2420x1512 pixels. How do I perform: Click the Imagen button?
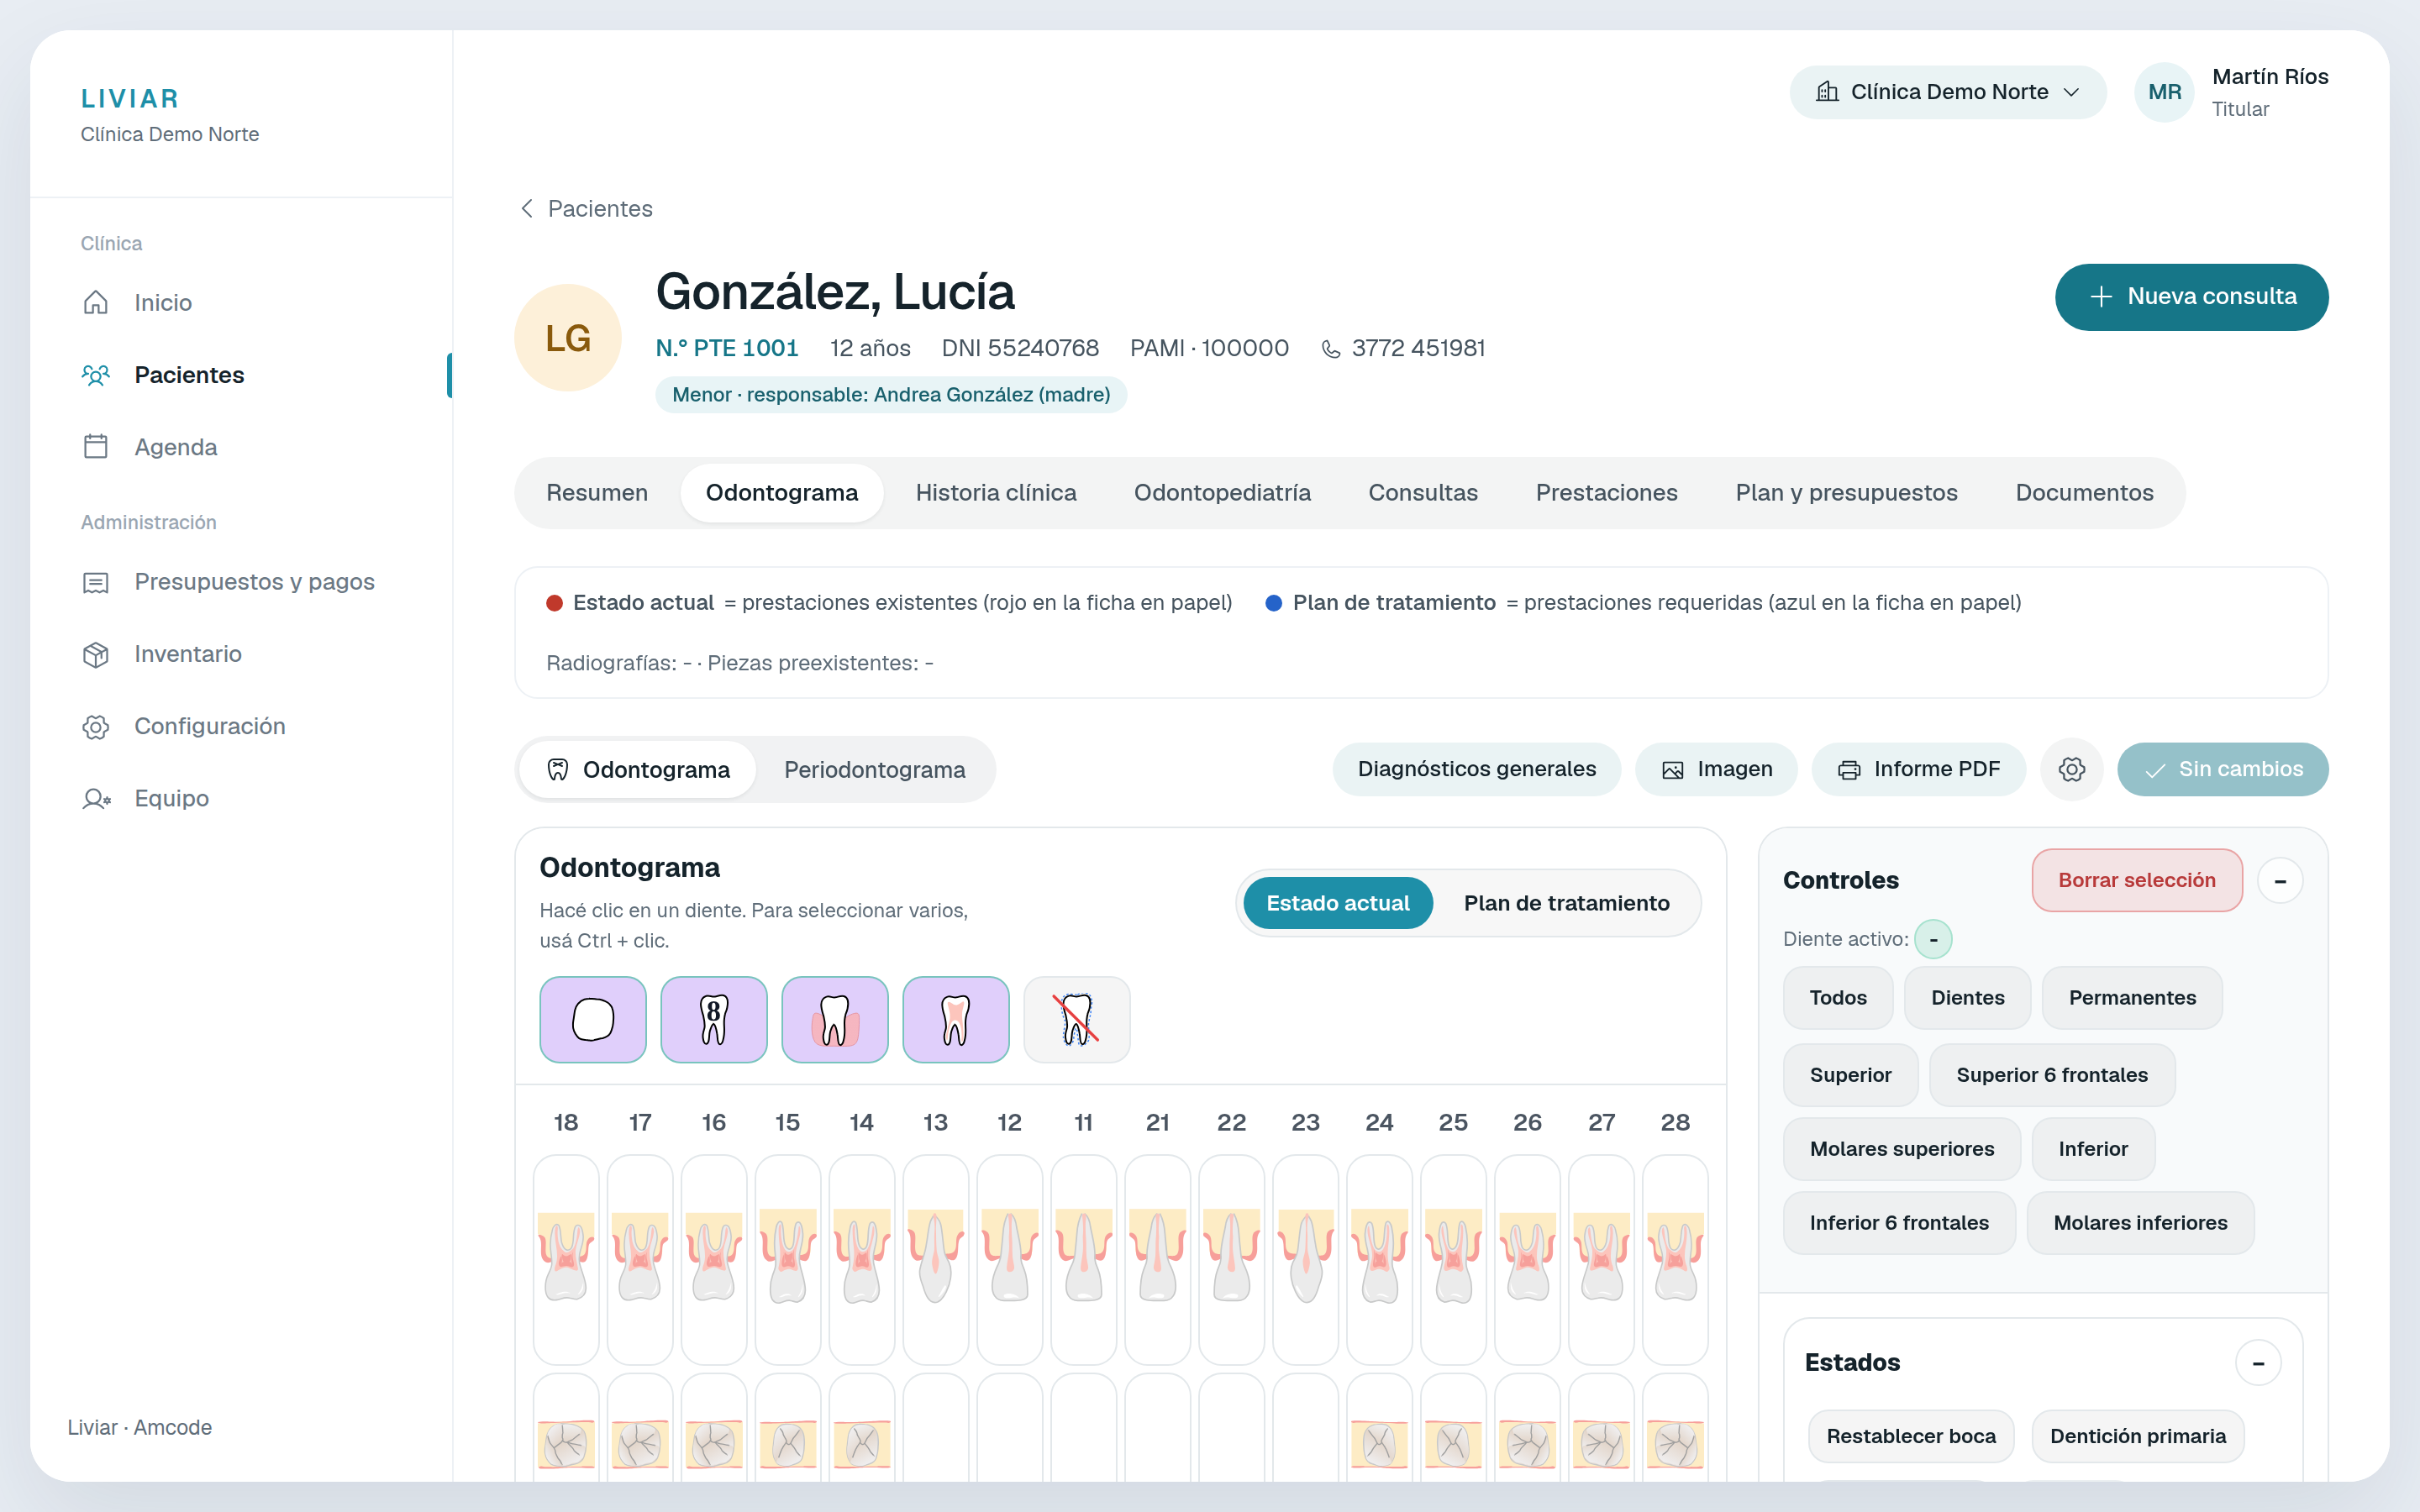tap(1717, 769)
